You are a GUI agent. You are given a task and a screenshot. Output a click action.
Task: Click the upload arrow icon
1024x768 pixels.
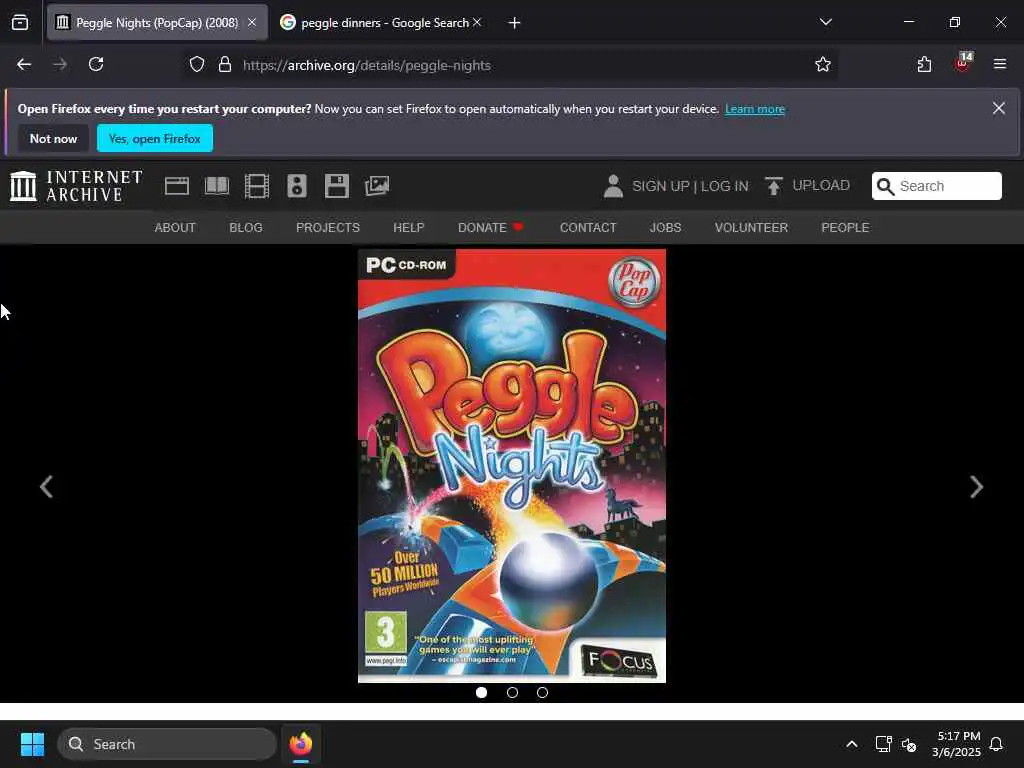774,186
